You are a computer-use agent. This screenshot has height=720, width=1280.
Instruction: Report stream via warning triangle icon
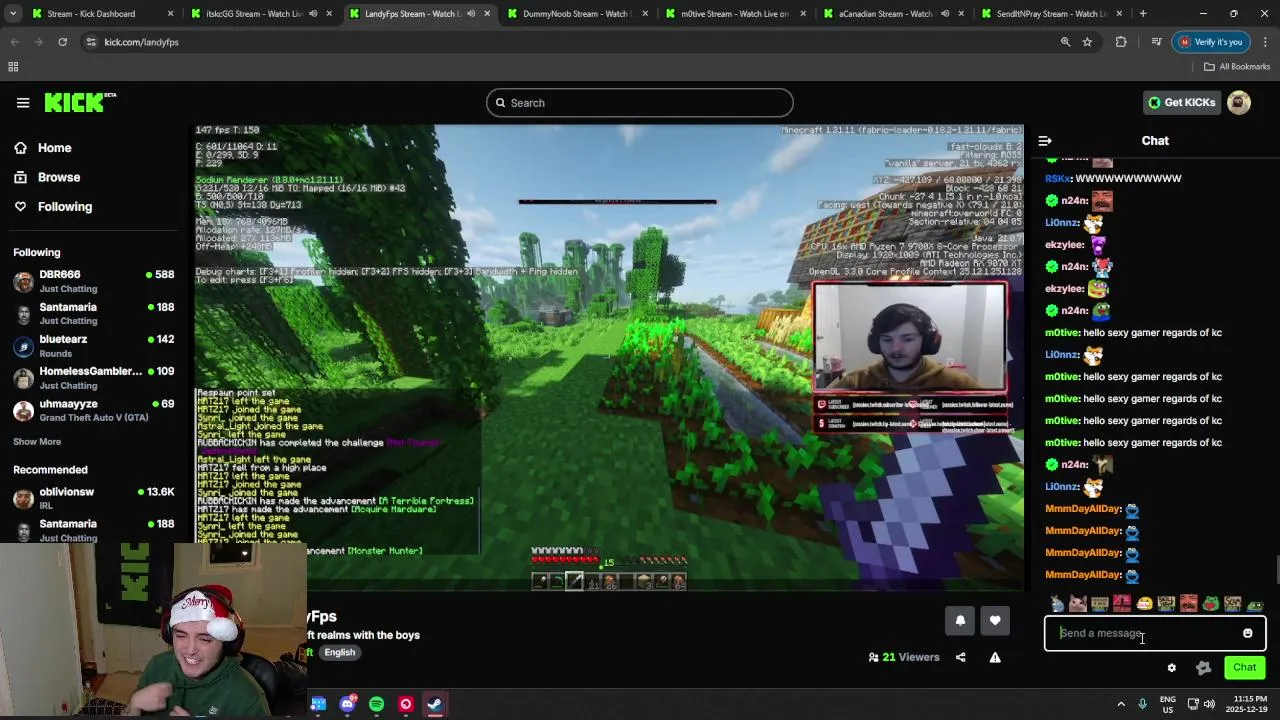coord(995,657)
